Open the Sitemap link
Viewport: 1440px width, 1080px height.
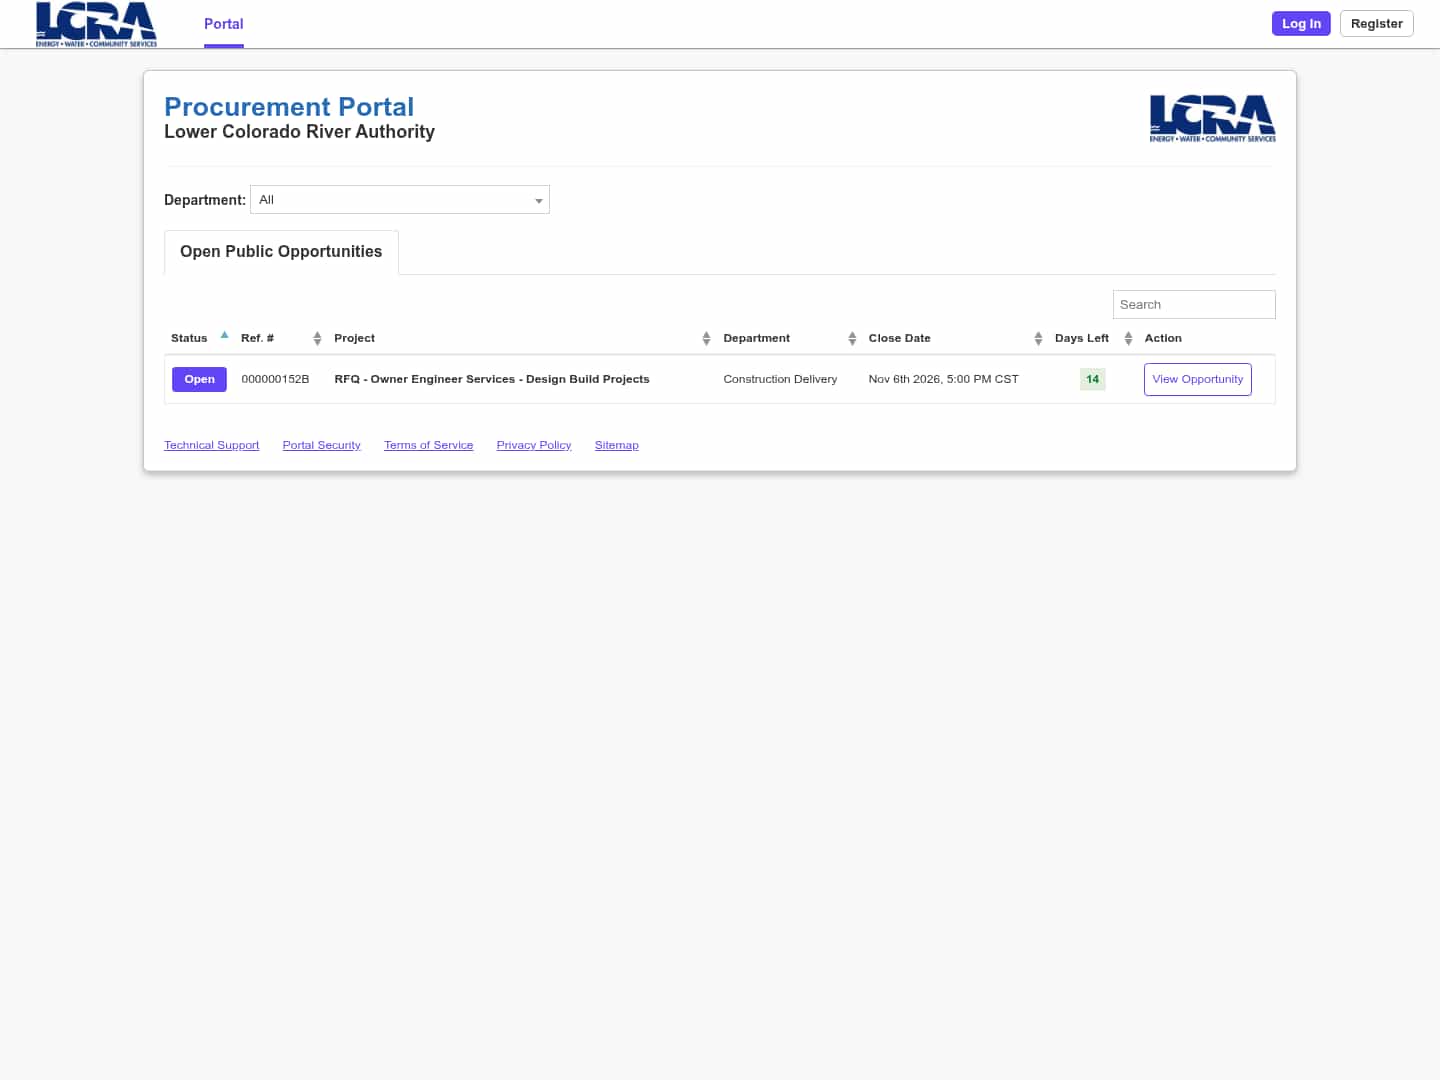pos(617,445)
